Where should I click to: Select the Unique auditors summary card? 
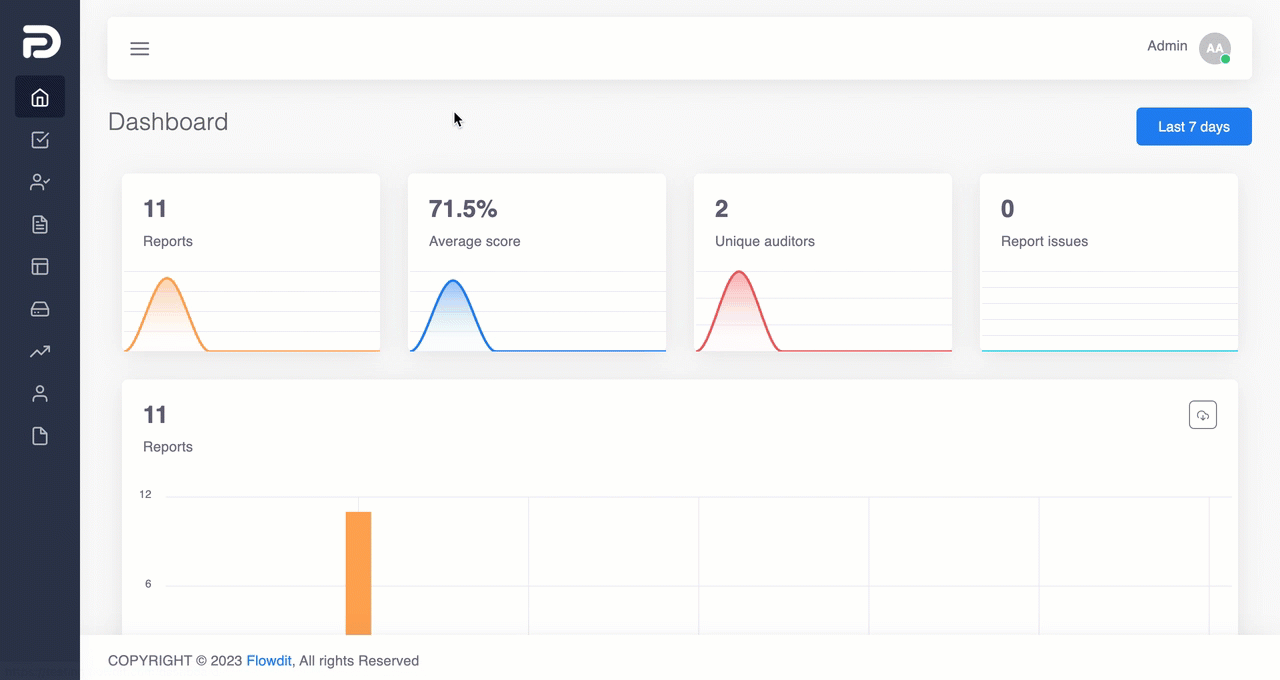[x=823, y=263]
